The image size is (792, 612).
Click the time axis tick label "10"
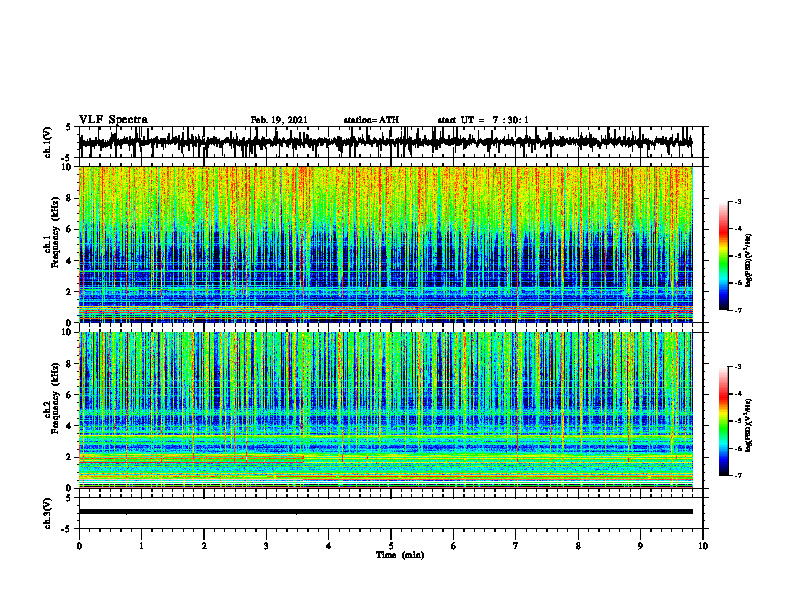click(703, 546)
